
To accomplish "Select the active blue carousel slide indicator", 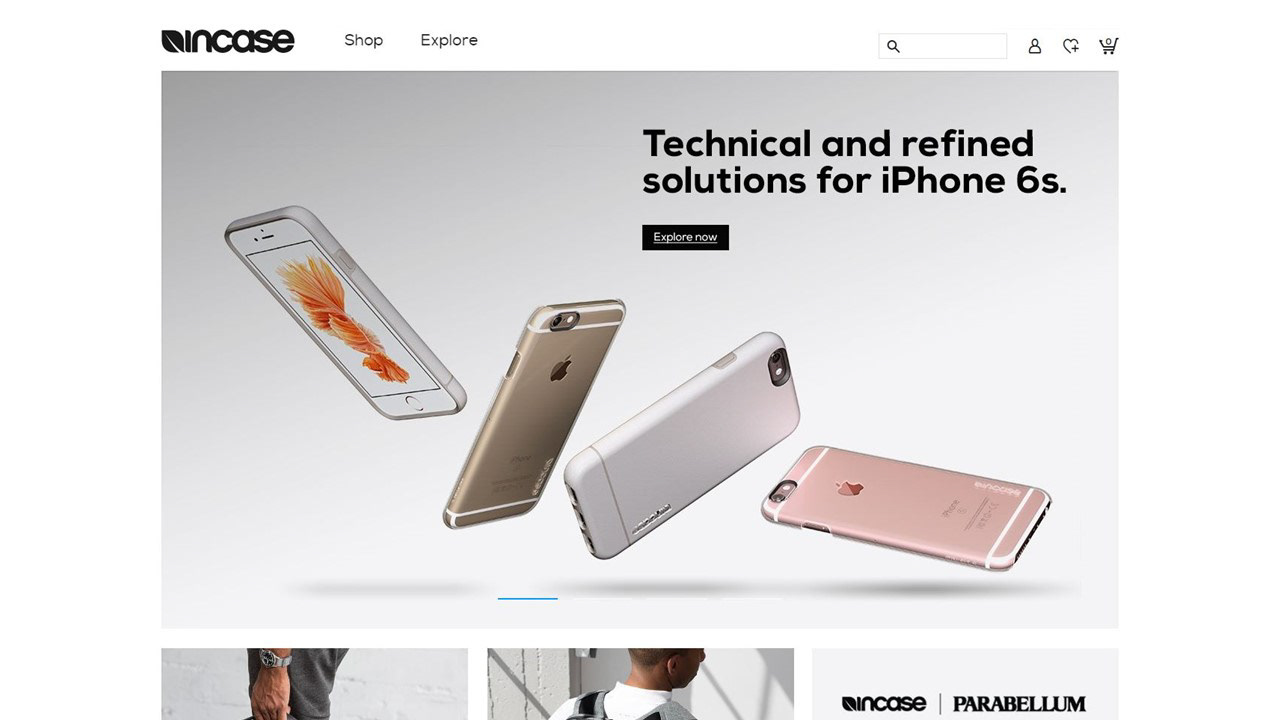I will pos(528,598).
